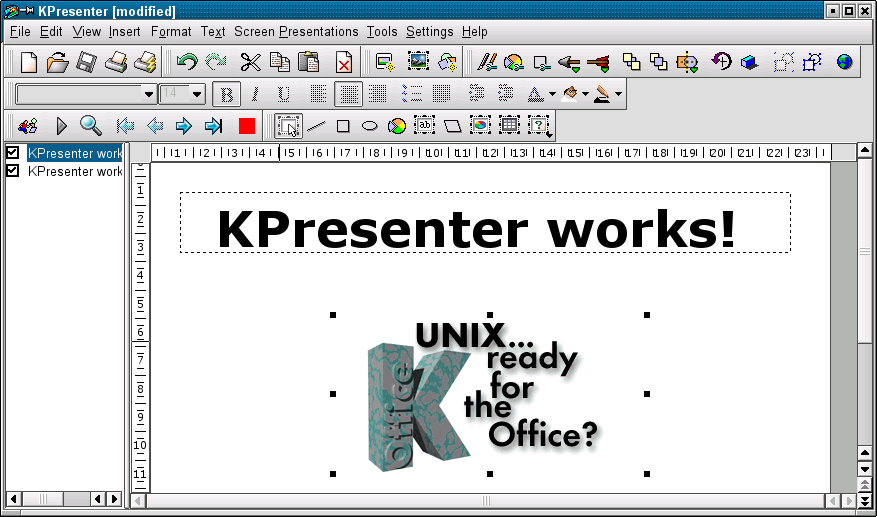Open the text color dropdown arrow
Image resolution: width=877 pixels, height=517 pixels.
tap(552, 94)
